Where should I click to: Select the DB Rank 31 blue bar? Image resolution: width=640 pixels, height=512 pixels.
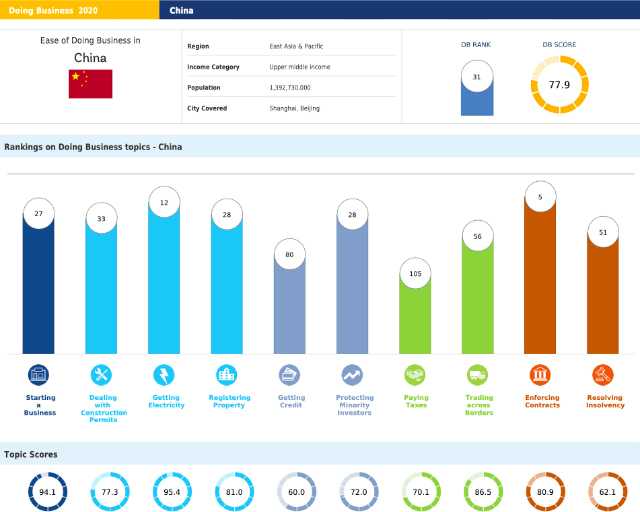click(476, 94)
